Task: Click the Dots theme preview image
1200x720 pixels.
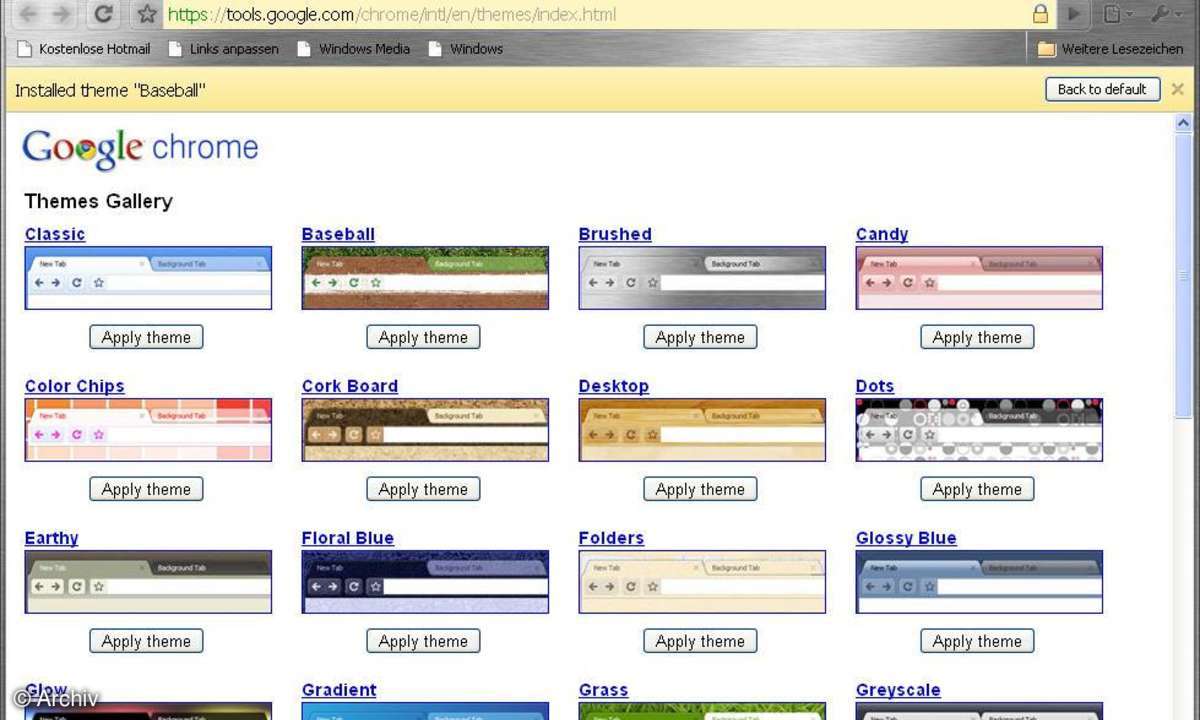Action: (x=979, y=430)
